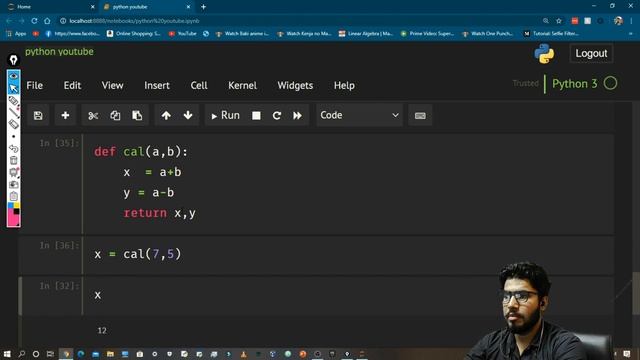Open the Widgets menu

tap(295, 85)
